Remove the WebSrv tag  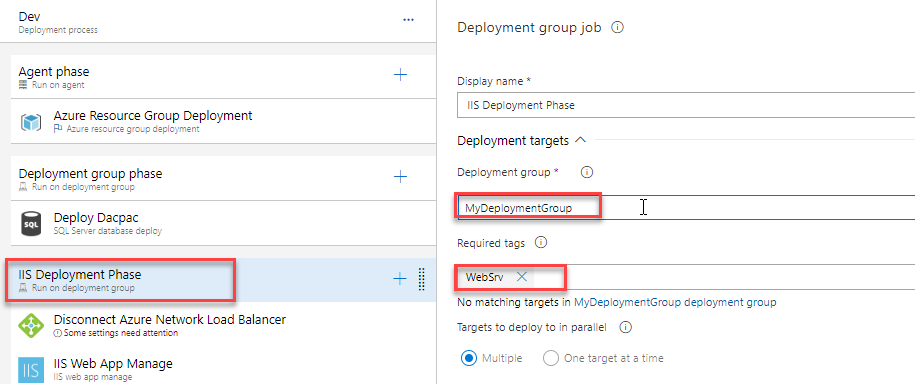pos(522,277)
